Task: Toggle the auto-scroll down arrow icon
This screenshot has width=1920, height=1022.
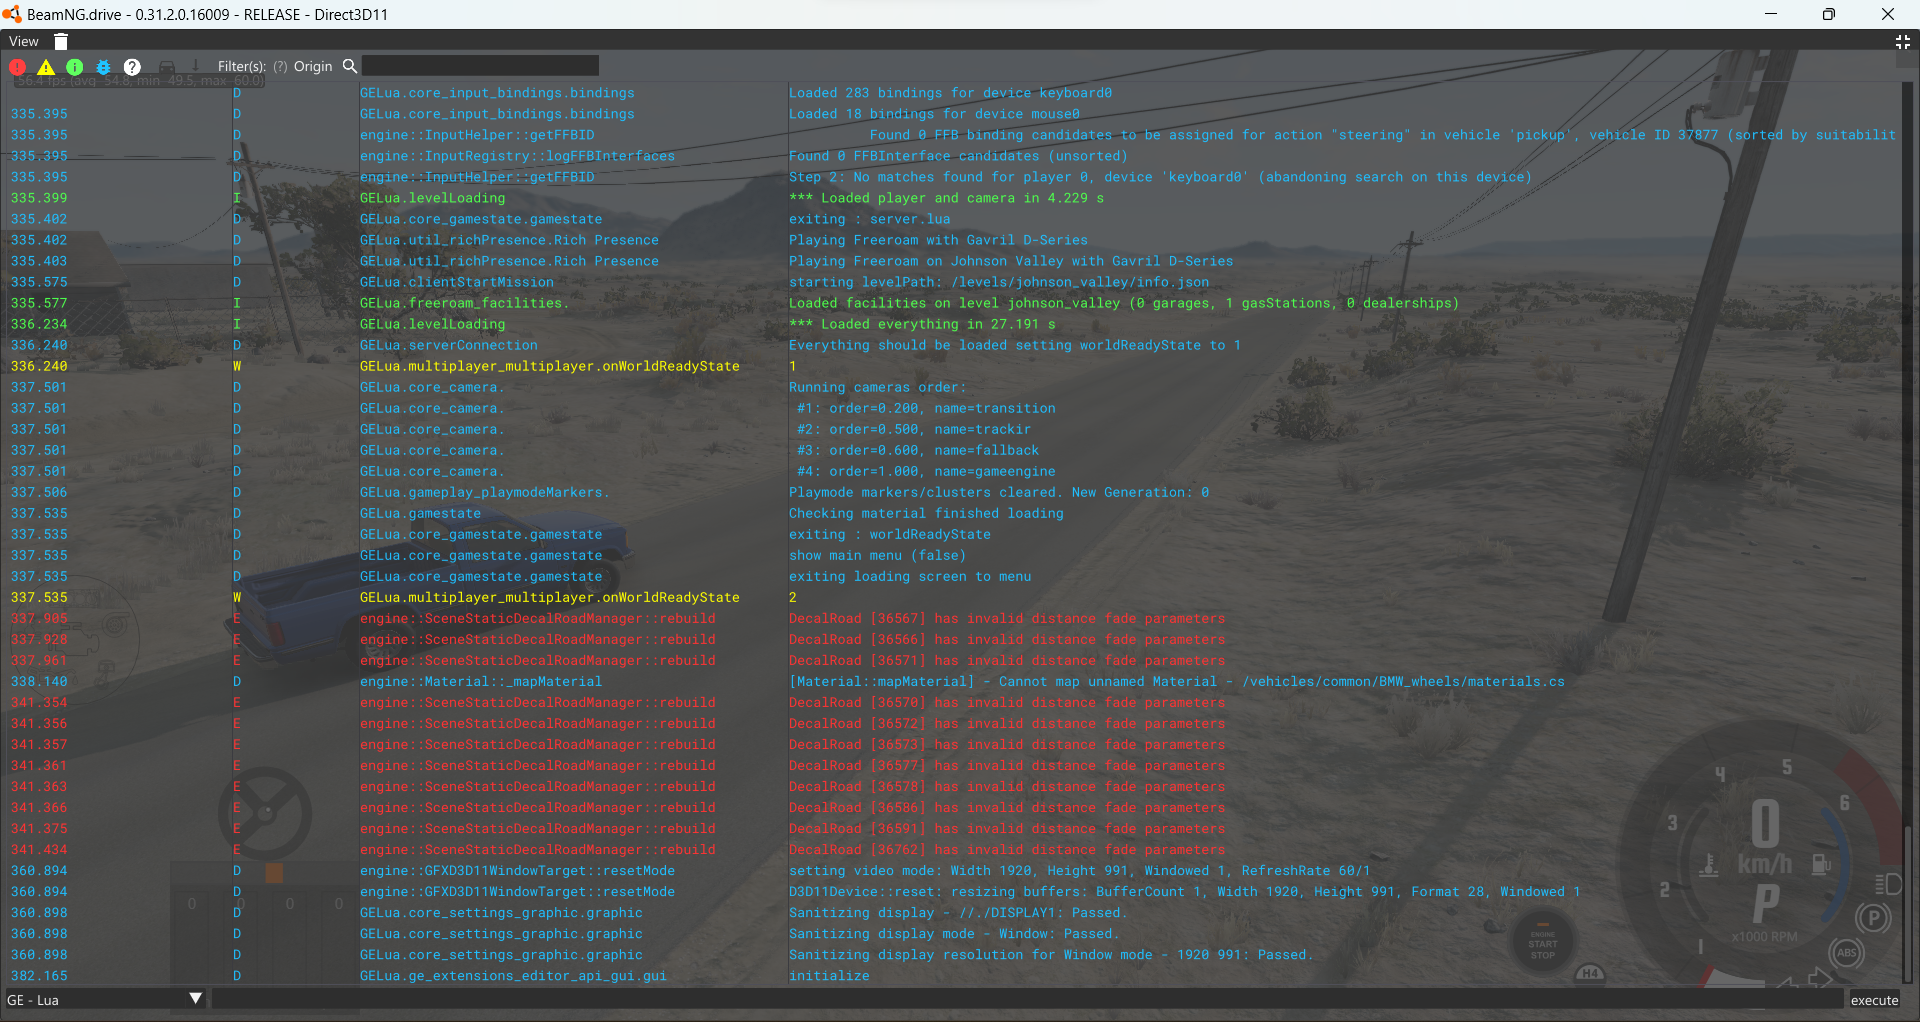Action: (x=196, y=66)
